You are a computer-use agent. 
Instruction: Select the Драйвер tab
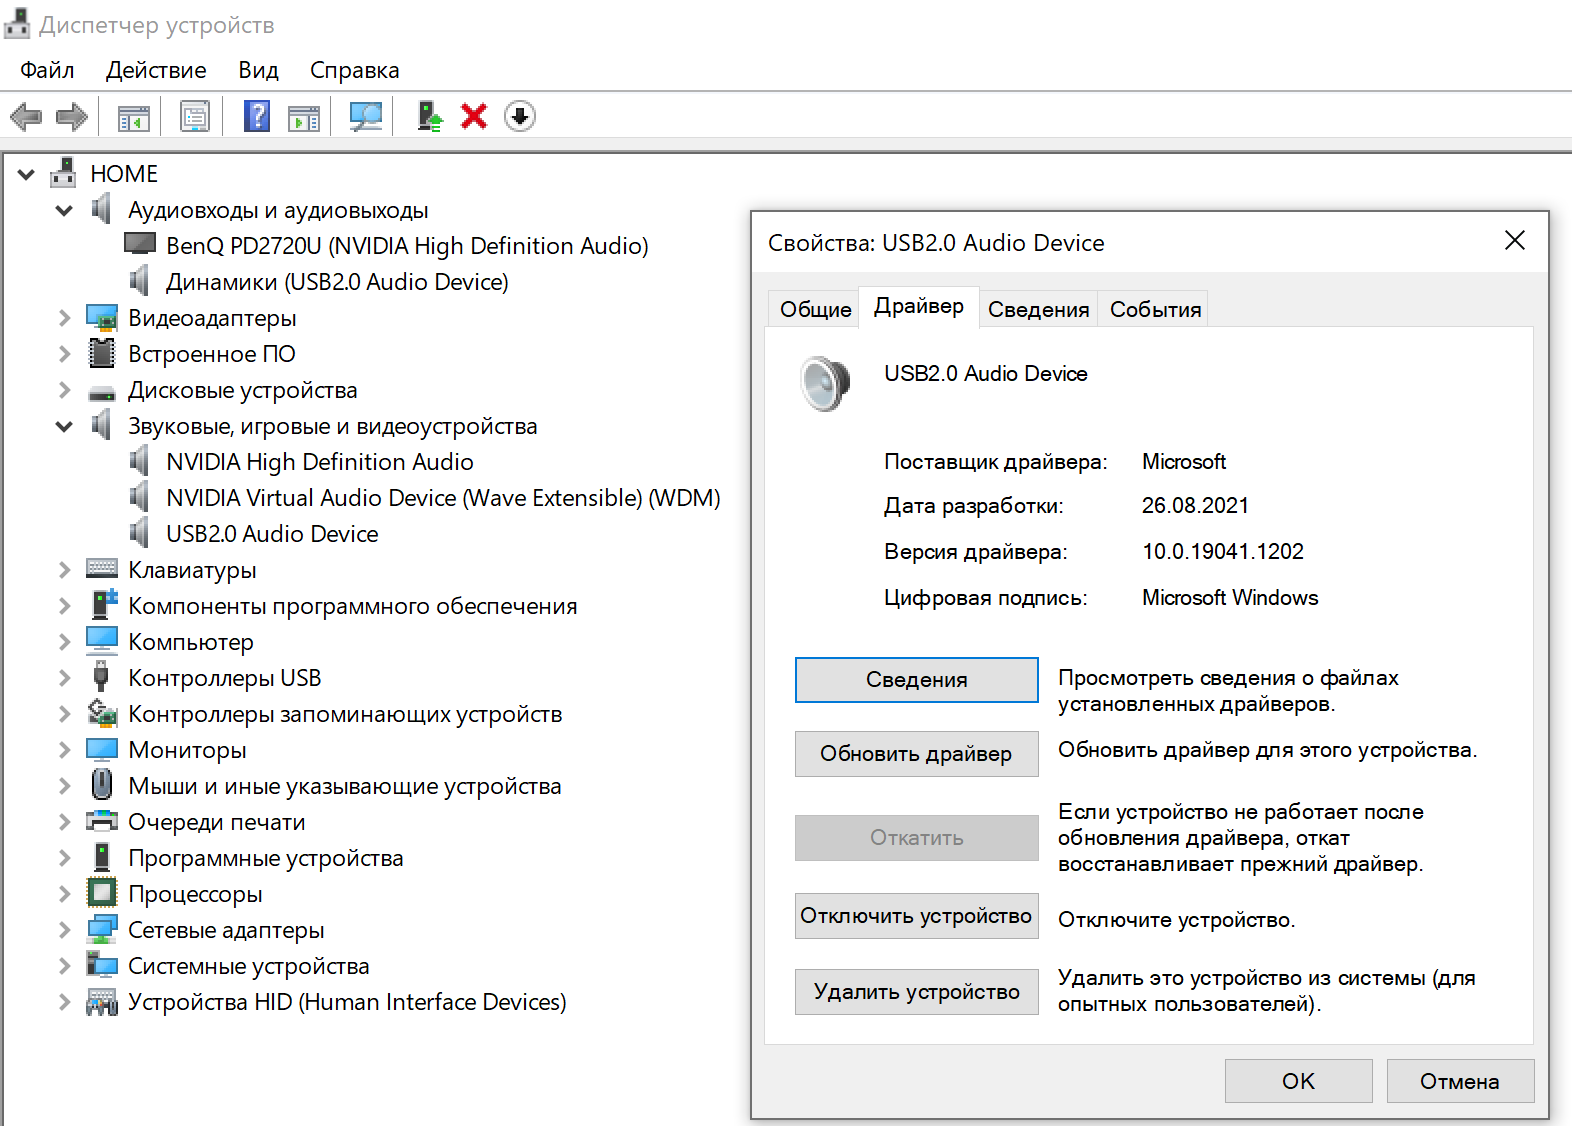tap(919, 306)
